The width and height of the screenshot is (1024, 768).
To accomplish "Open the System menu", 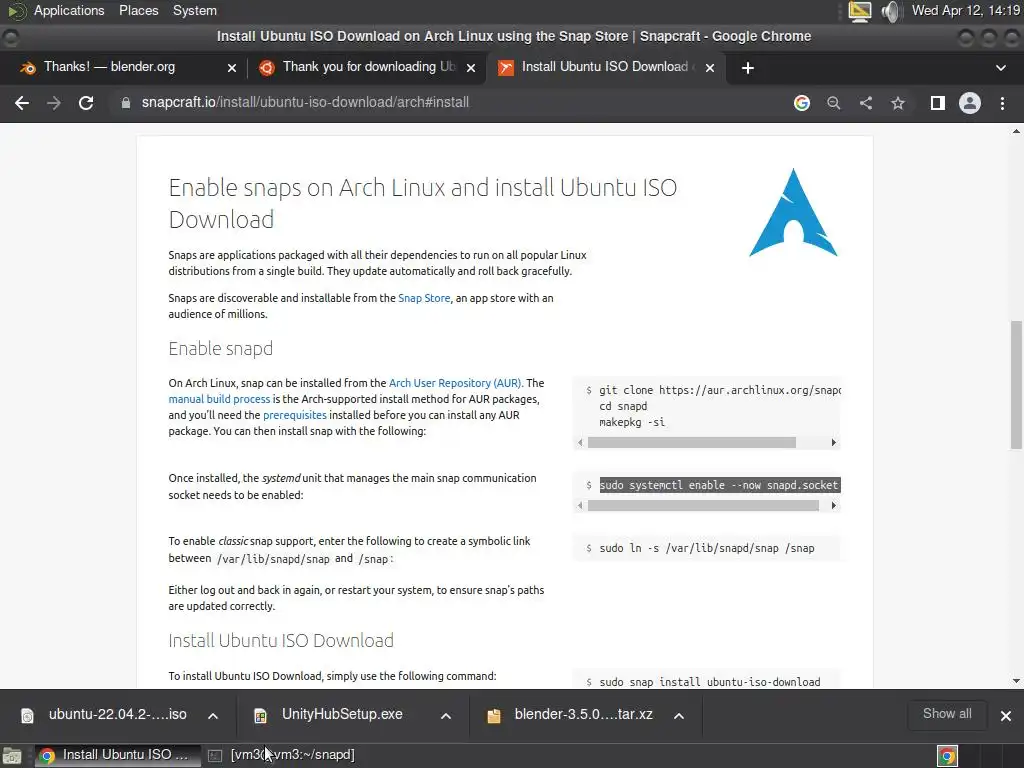I will 195,10.
